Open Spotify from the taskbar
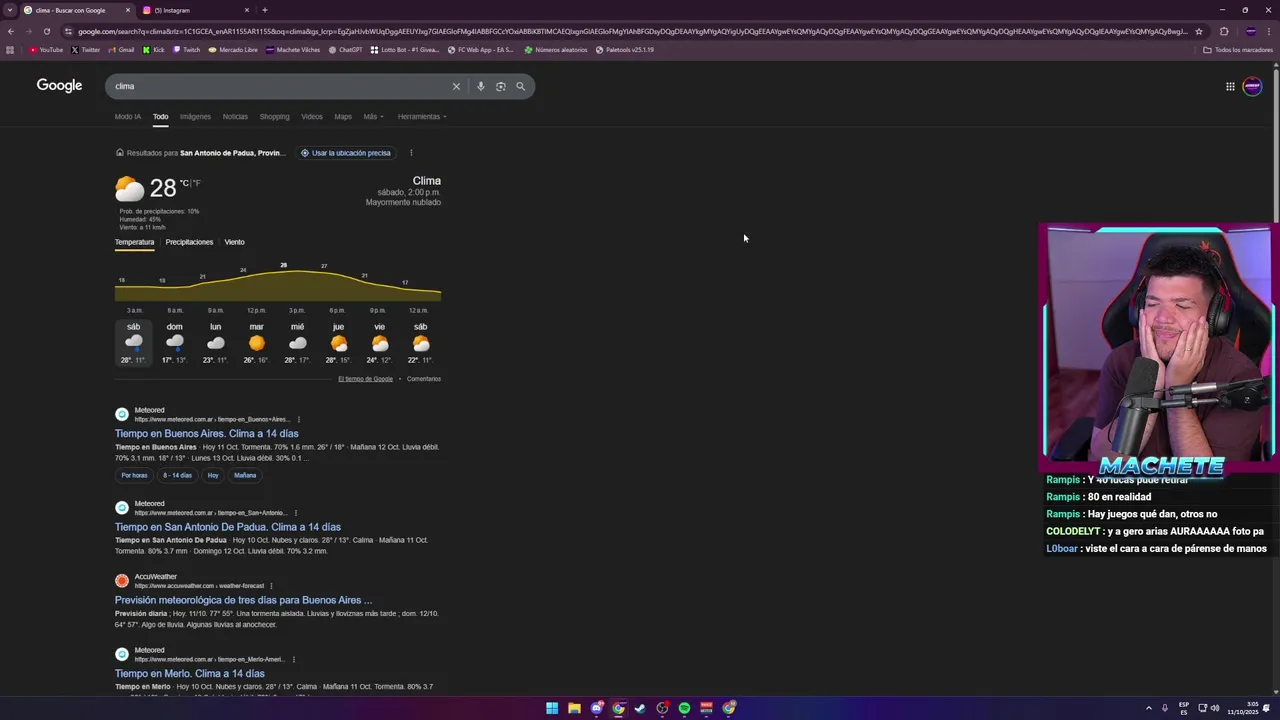The image size is (1280, 720). click(684, 708)
